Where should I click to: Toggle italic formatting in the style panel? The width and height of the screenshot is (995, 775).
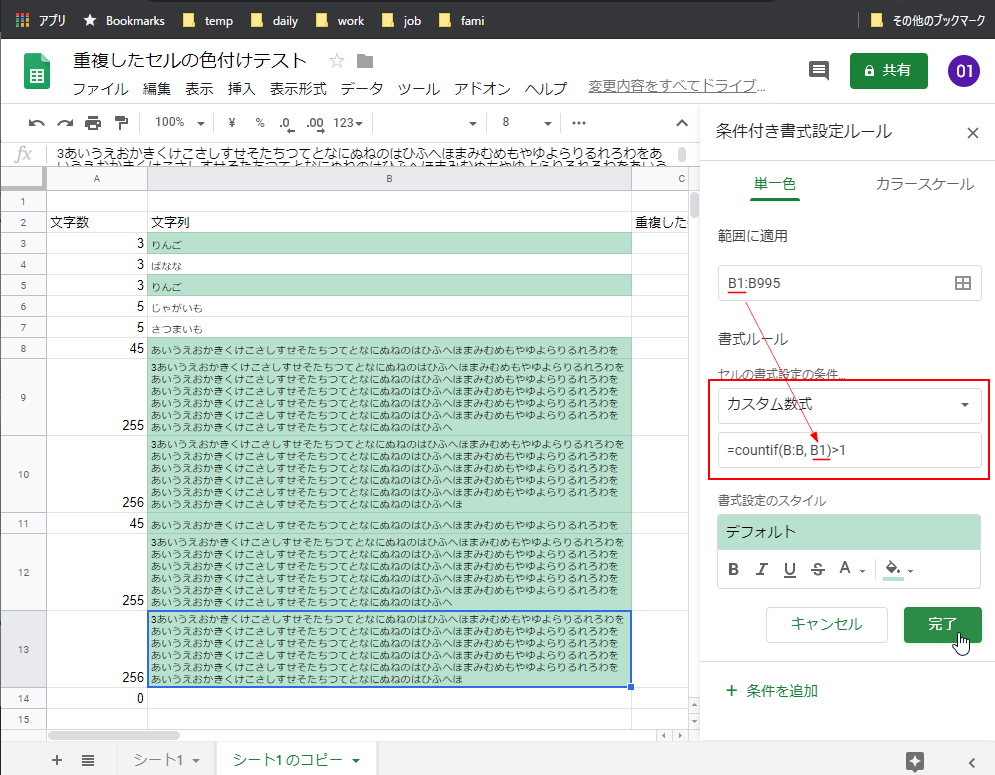pos(762,568)
